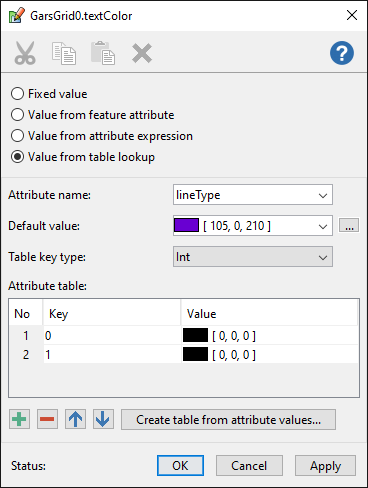Click the Cut scissors icon

click(x=25, y=53)
